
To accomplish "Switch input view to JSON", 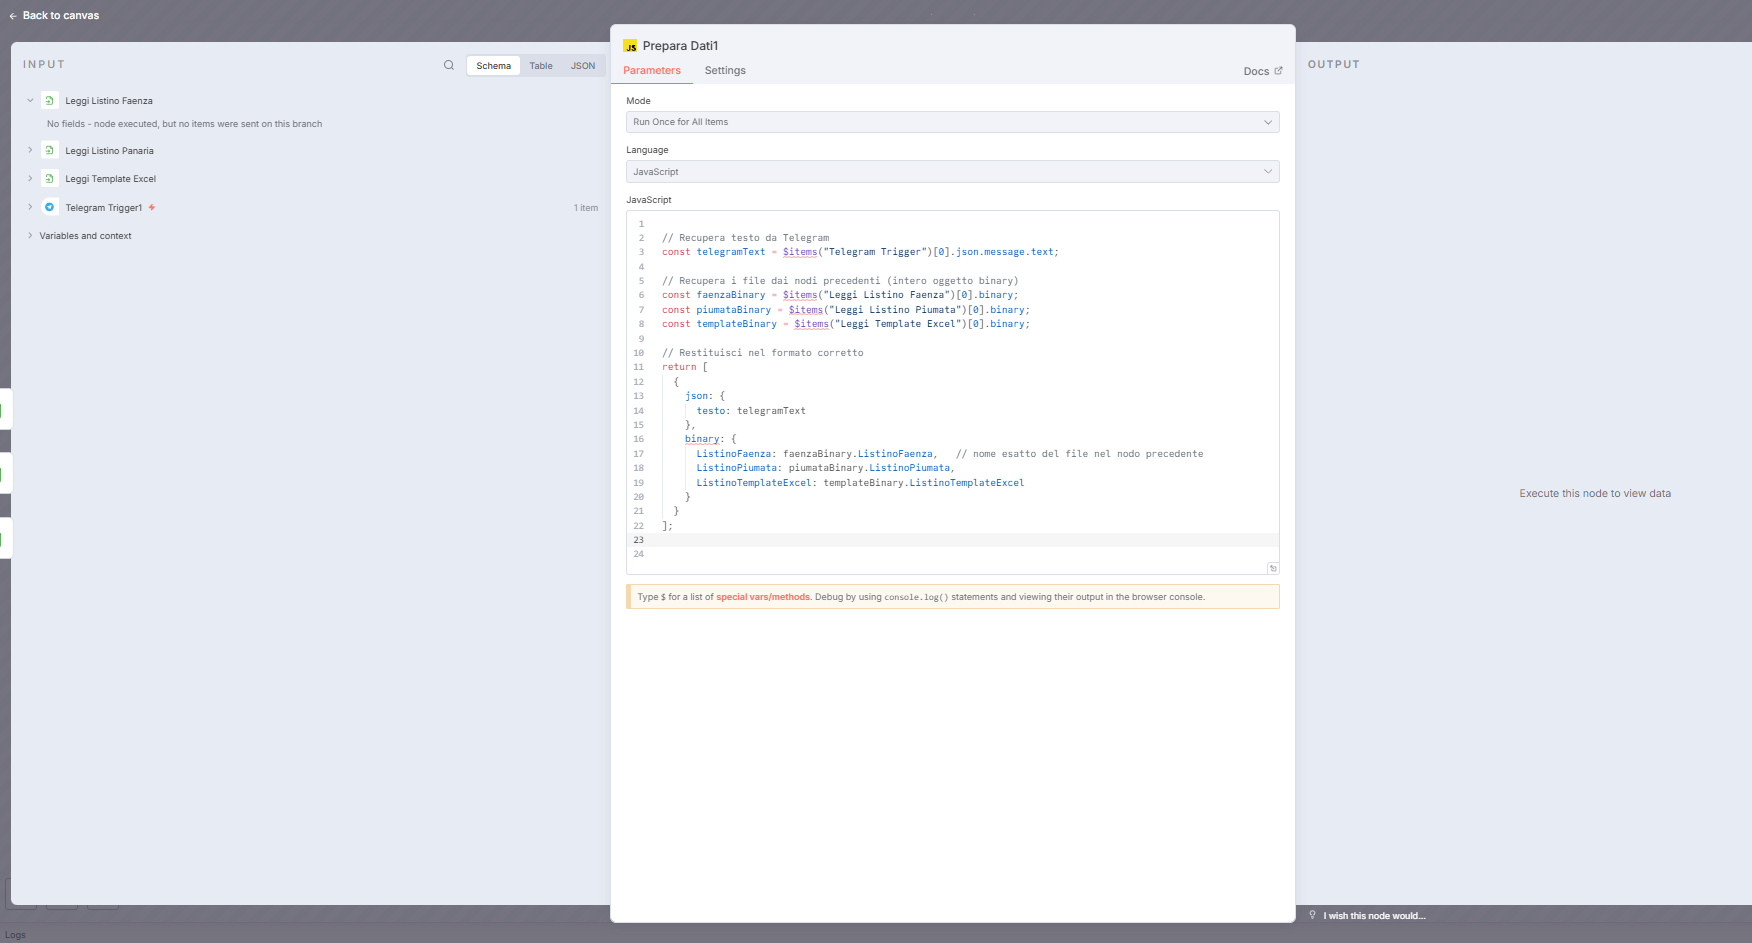I will pyautogui.click(x=582, y=66).
